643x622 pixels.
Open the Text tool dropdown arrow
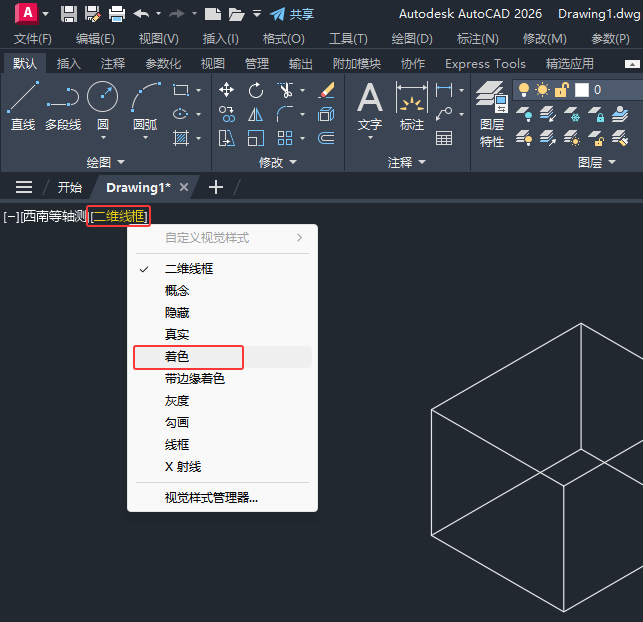point(370,138)
